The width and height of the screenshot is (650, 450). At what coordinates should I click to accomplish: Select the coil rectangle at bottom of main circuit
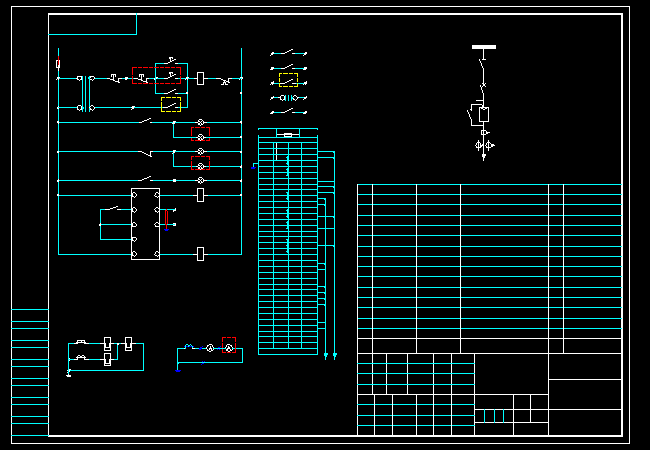point(201,254)
